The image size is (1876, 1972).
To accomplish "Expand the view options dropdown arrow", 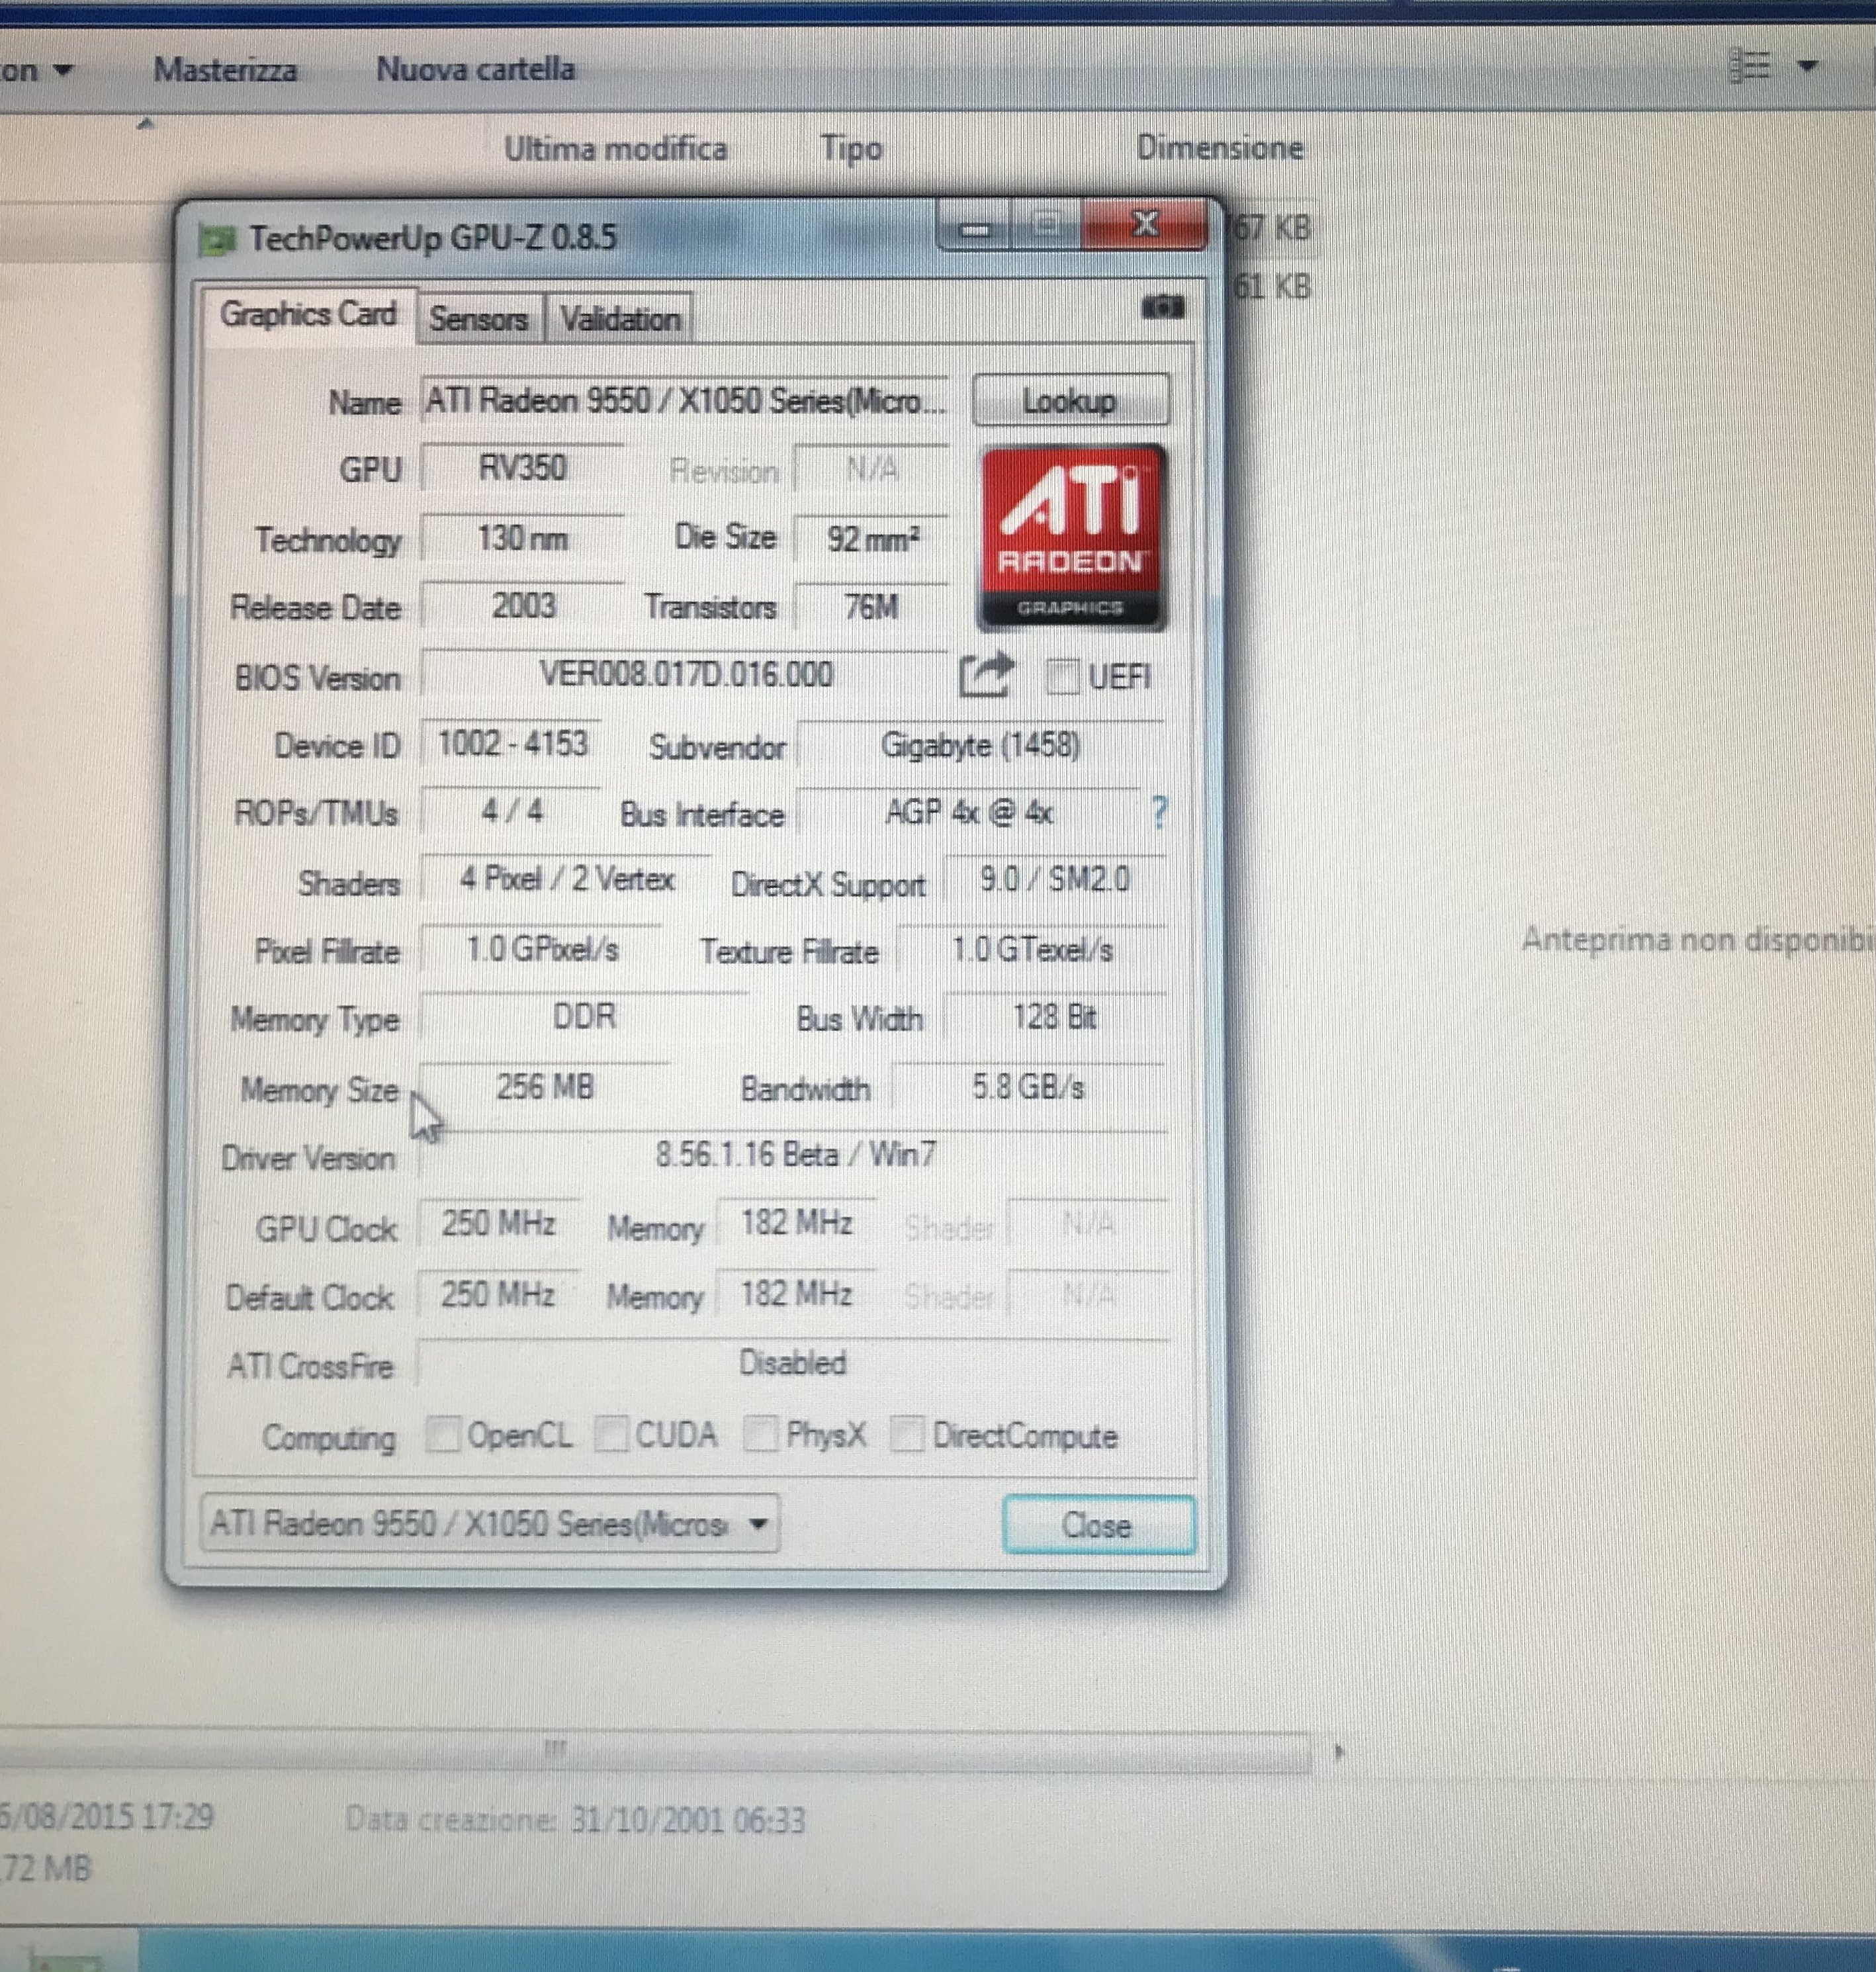I will (x=1808, y=67).
